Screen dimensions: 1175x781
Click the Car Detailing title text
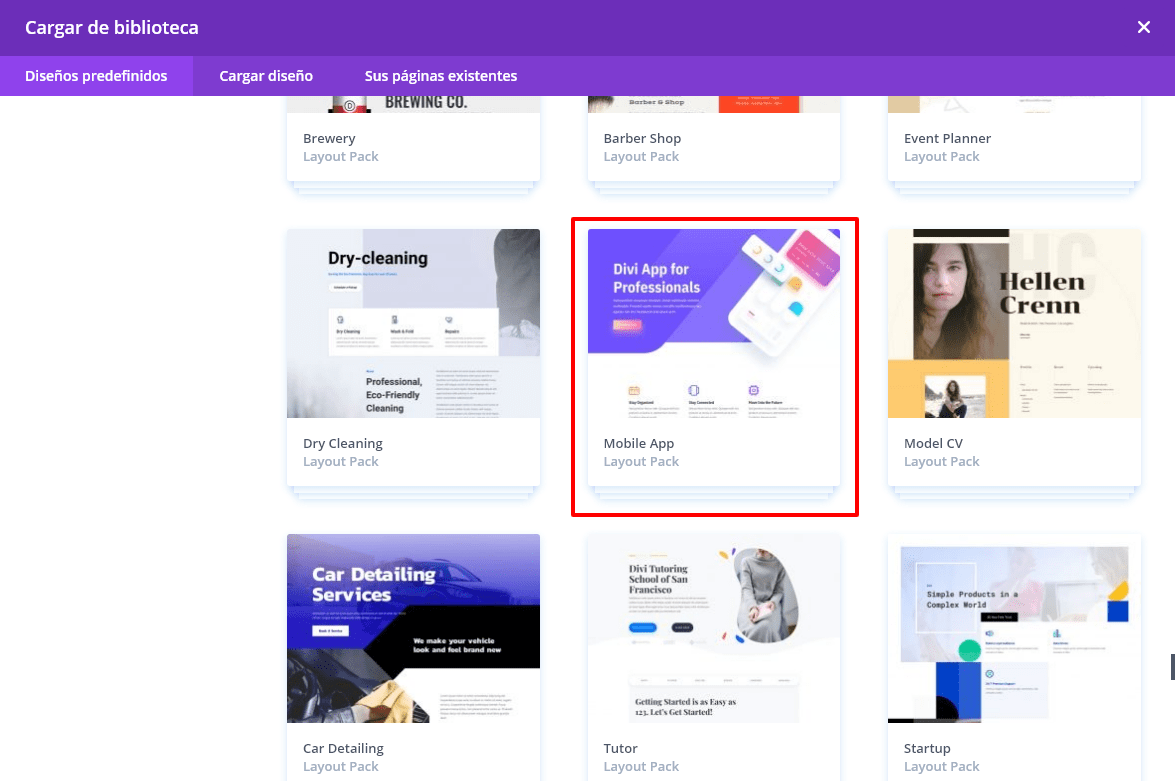coord(343,749)
